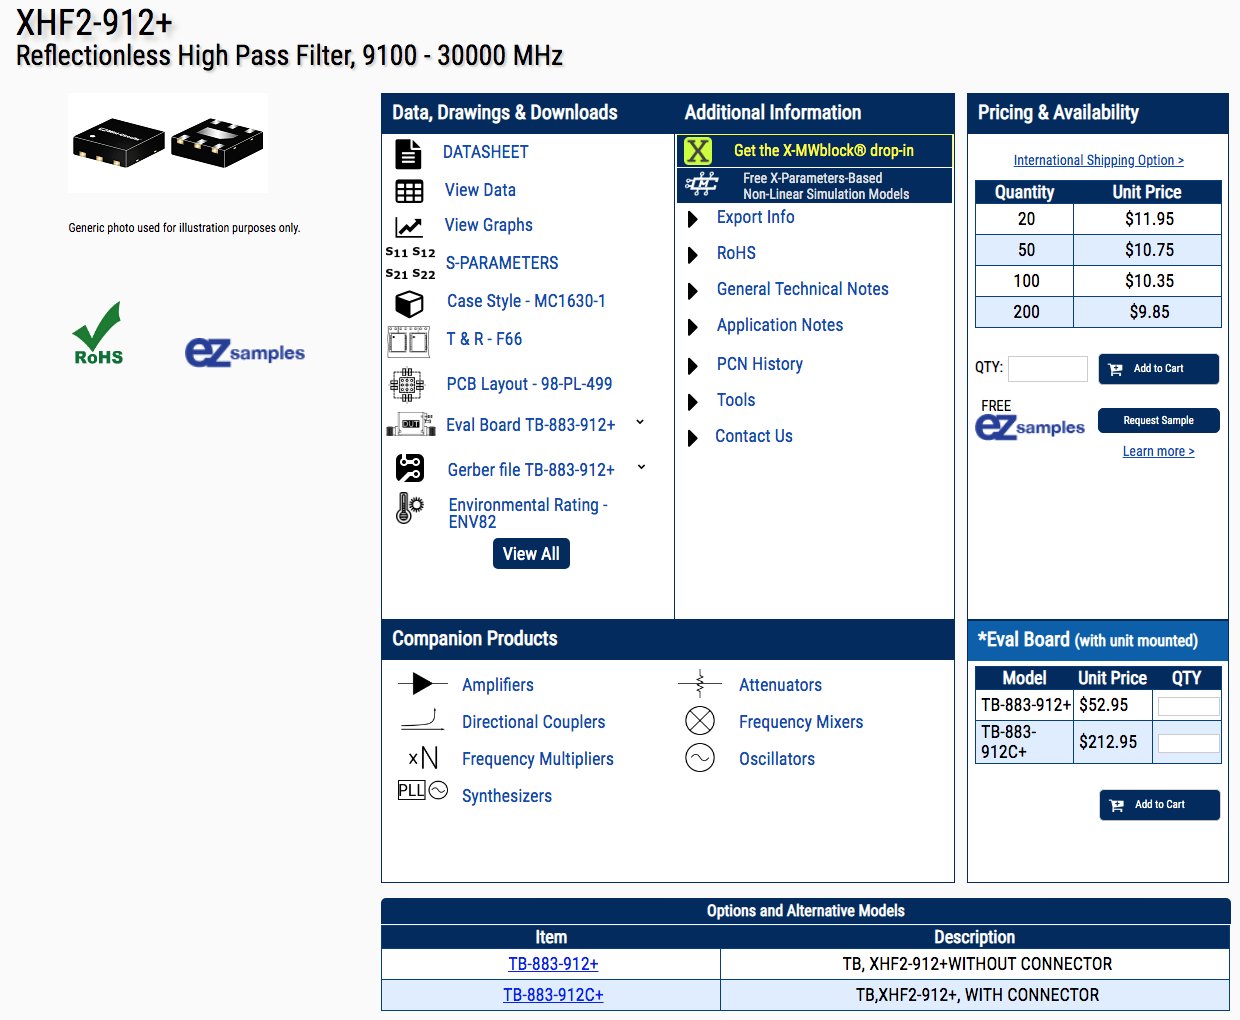This screenshot has height=1020, width=1240.
Task: Open TB-883-912+ link in Alternative Models
Action: coord(553,964)
